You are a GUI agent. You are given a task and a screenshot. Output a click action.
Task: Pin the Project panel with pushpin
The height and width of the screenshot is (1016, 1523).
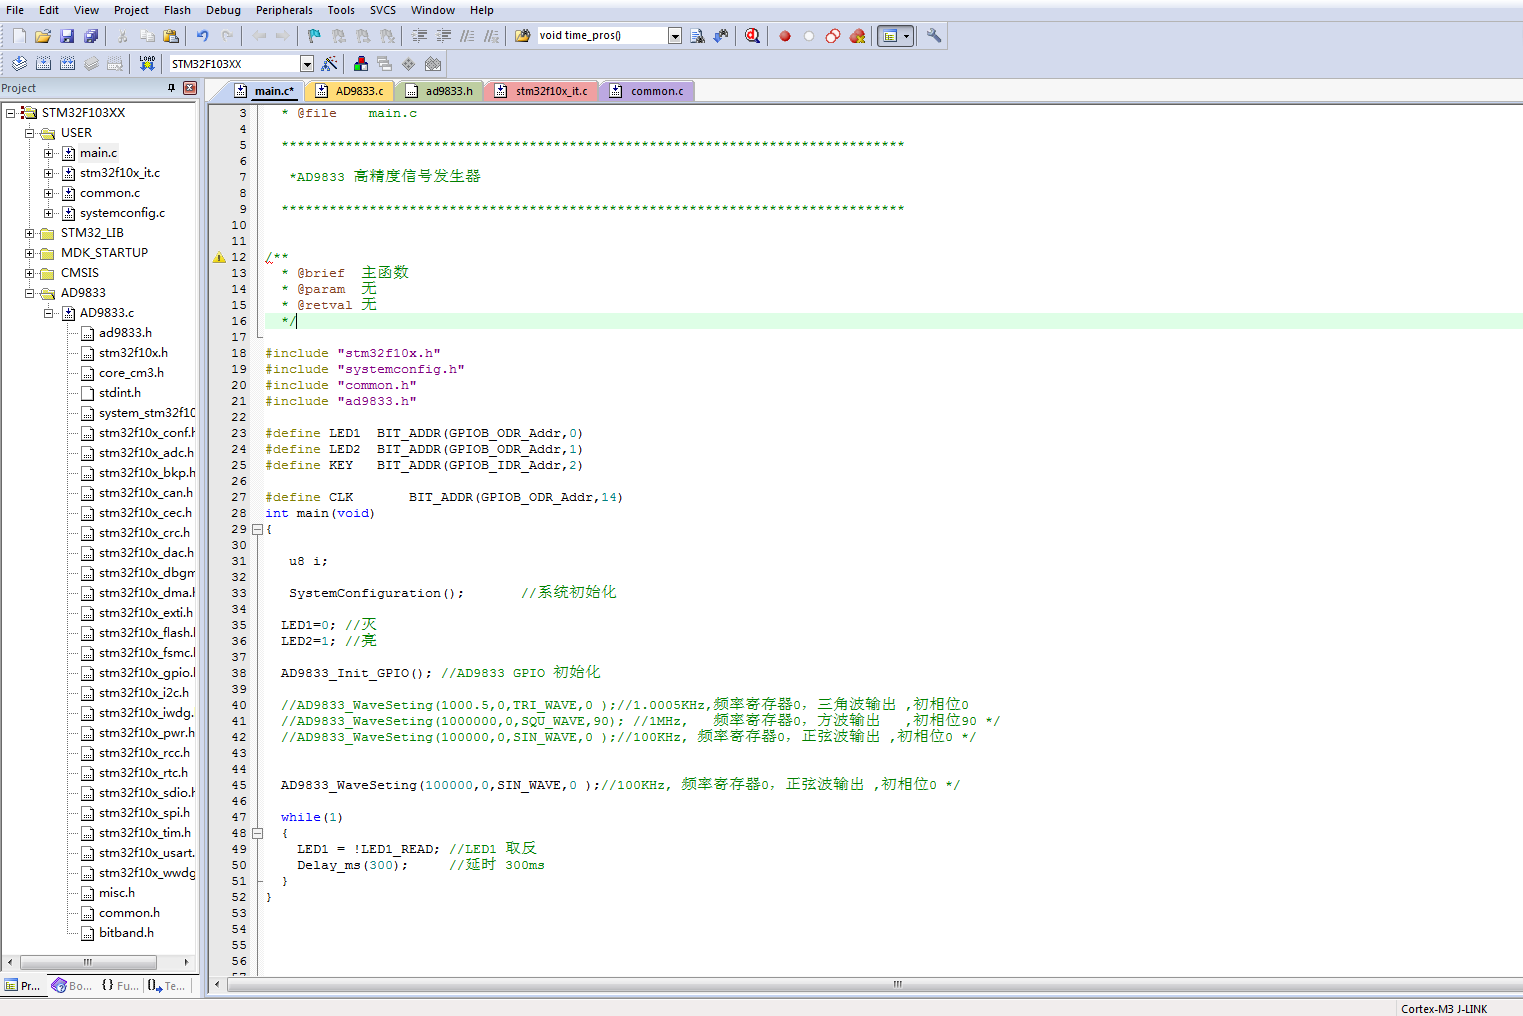171,88
